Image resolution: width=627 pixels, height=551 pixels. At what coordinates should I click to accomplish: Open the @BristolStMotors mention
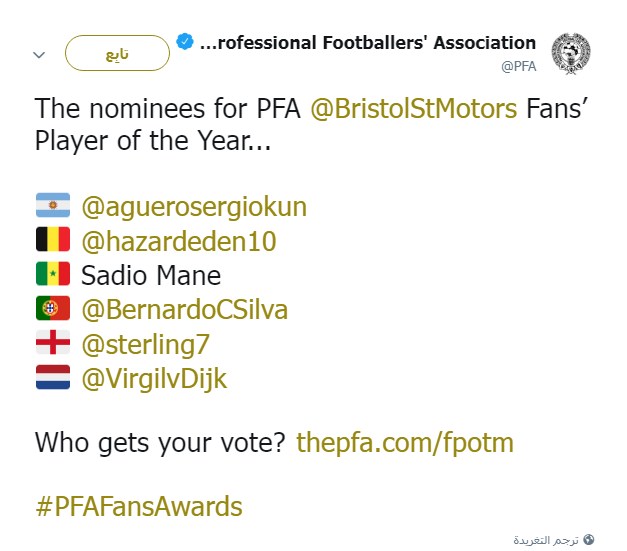(415, 108)
